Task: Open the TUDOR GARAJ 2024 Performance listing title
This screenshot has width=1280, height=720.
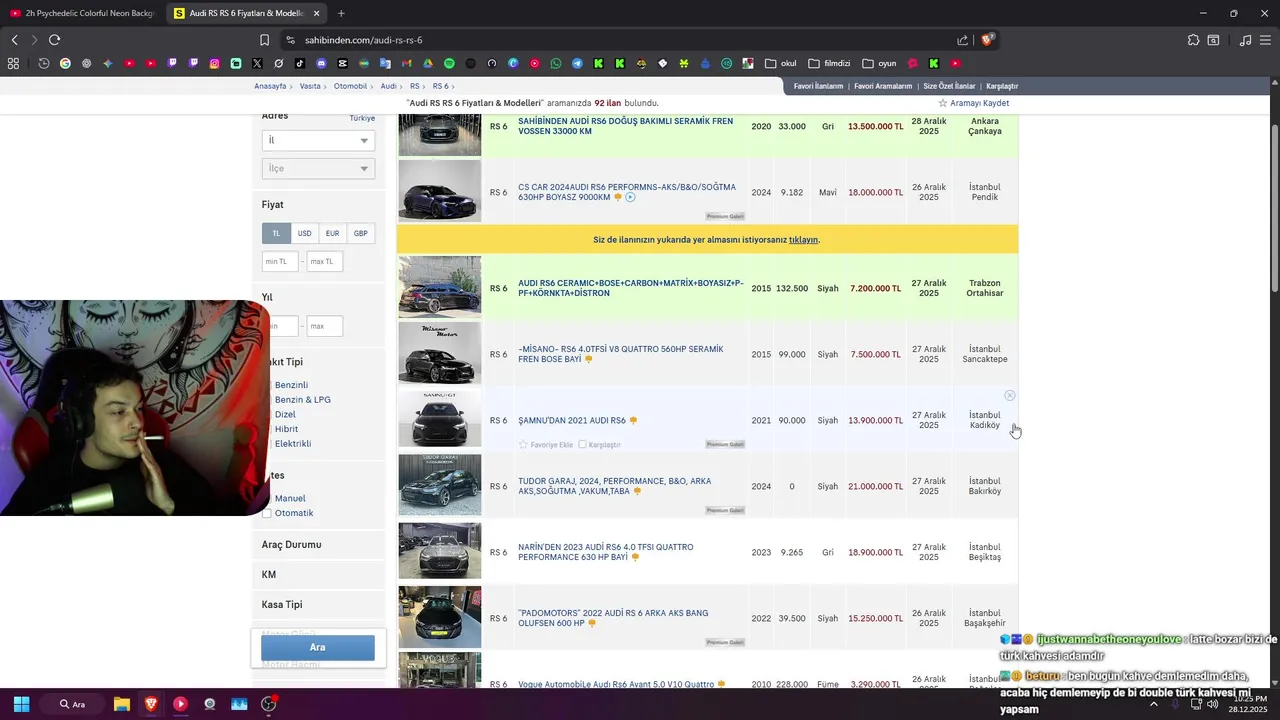Action: point(615,486)
